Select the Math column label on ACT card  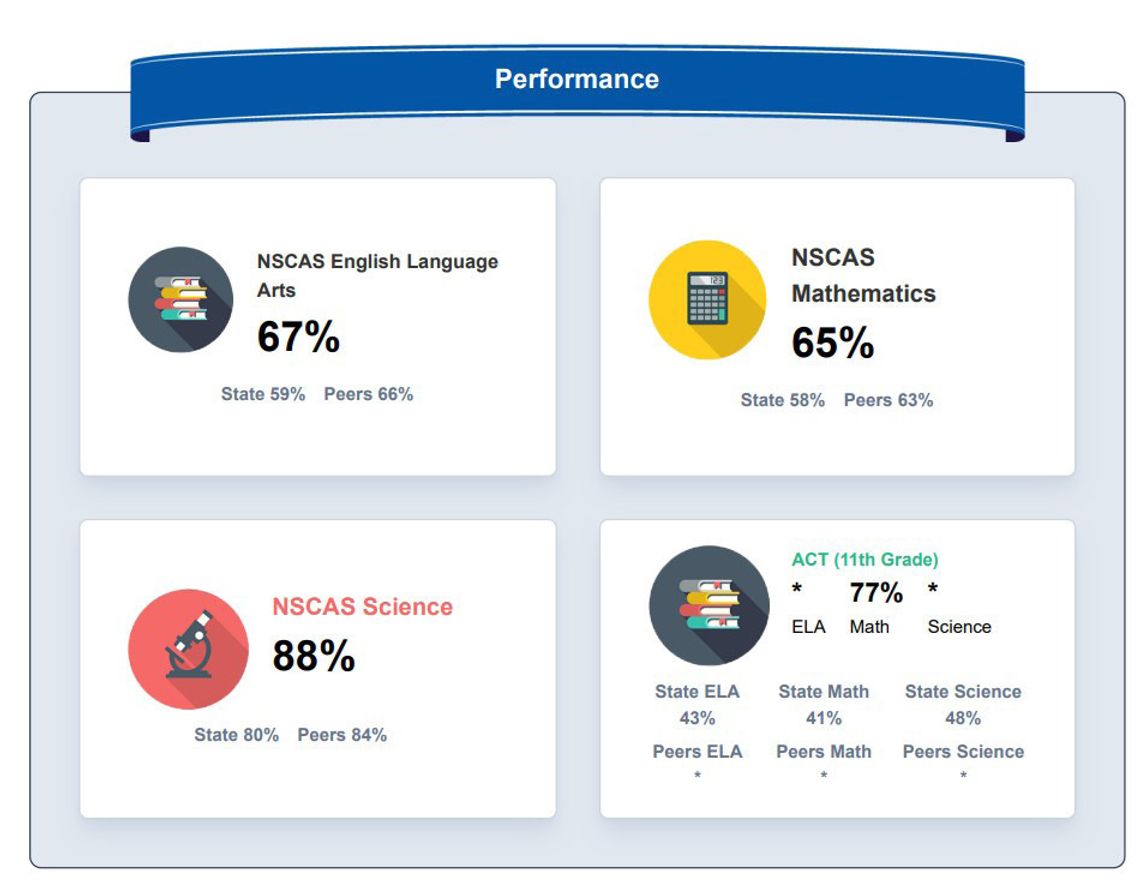869,627
